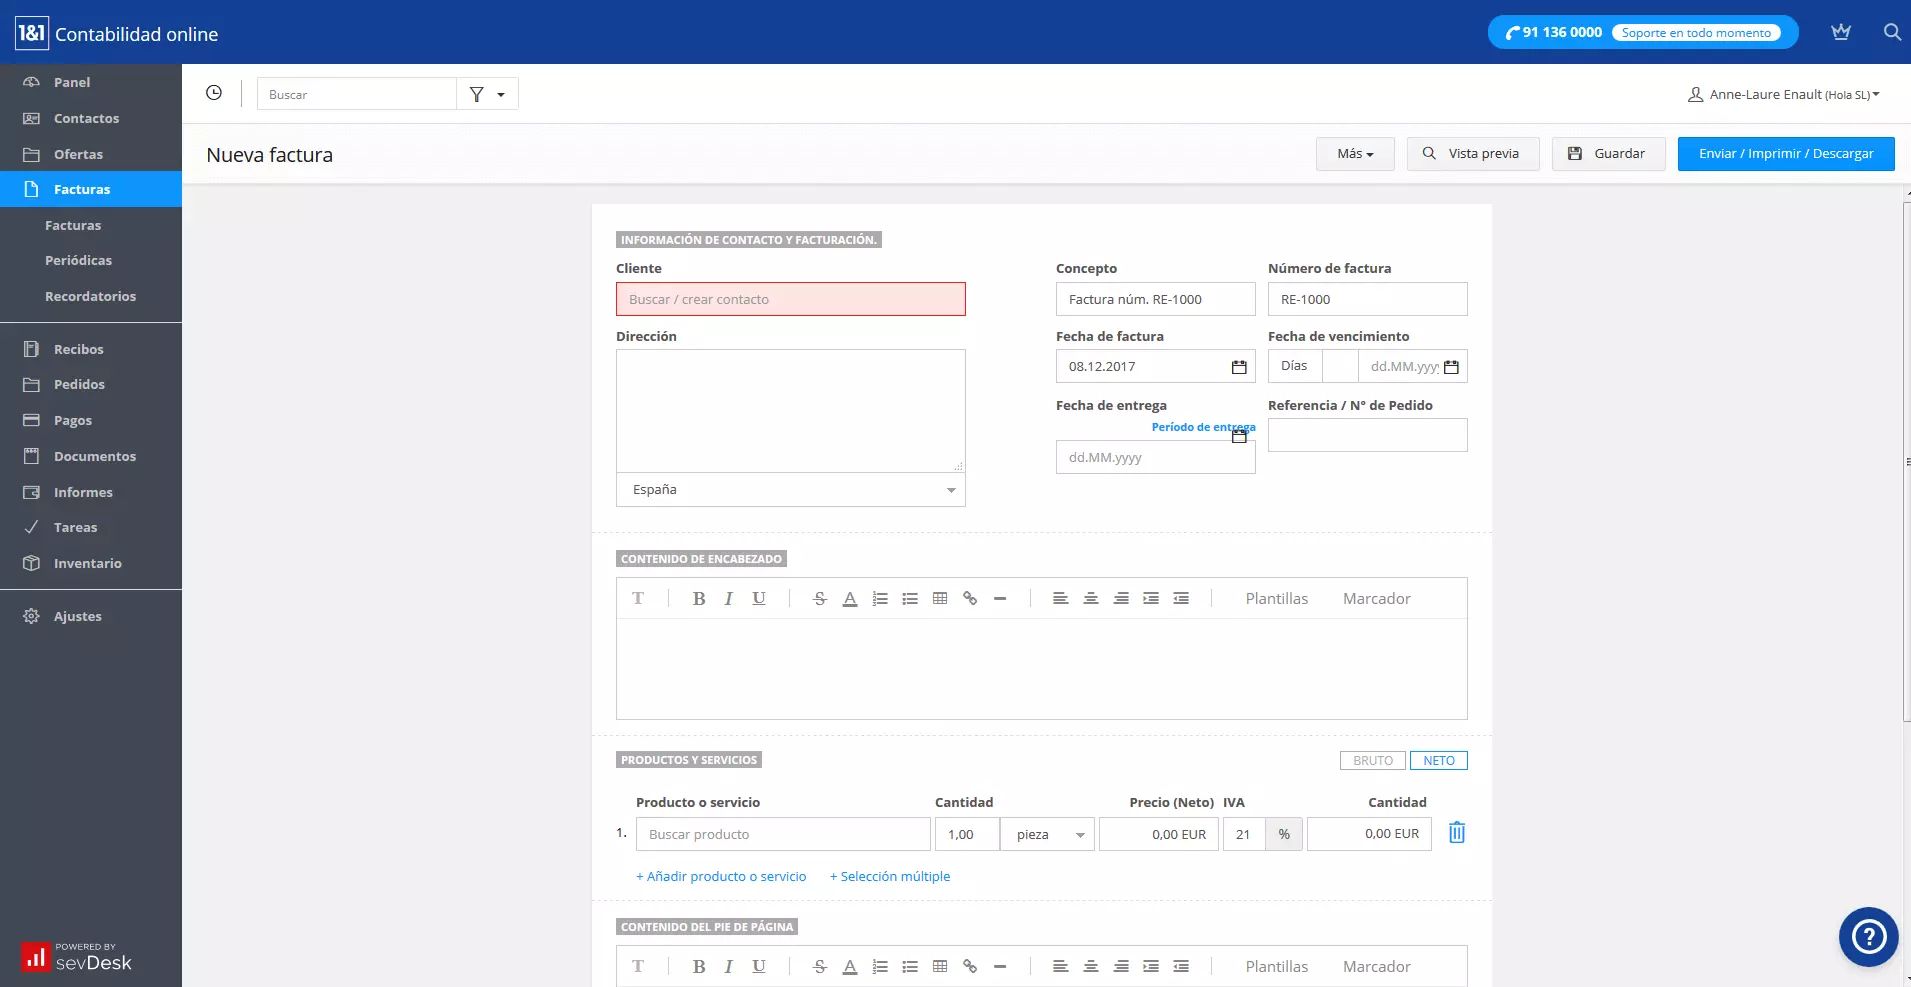Image resolution: width=1911 pixels, height=987 pixels.
Task: Open Recordatorios from the Facturas menu
Action: tap(90, 296)
